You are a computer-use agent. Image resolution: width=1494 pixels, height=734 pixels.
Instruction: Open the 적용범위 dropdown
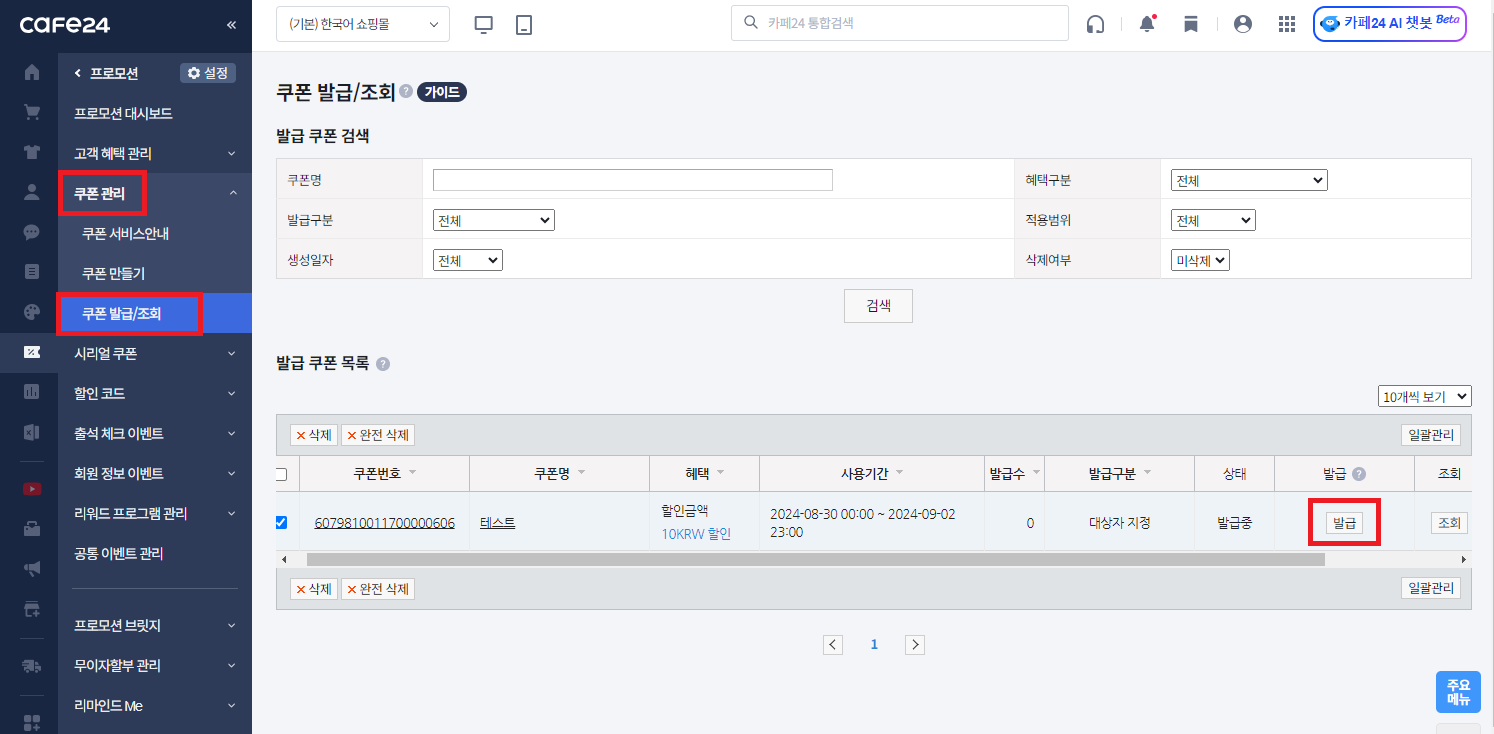tap(1213, 220)
